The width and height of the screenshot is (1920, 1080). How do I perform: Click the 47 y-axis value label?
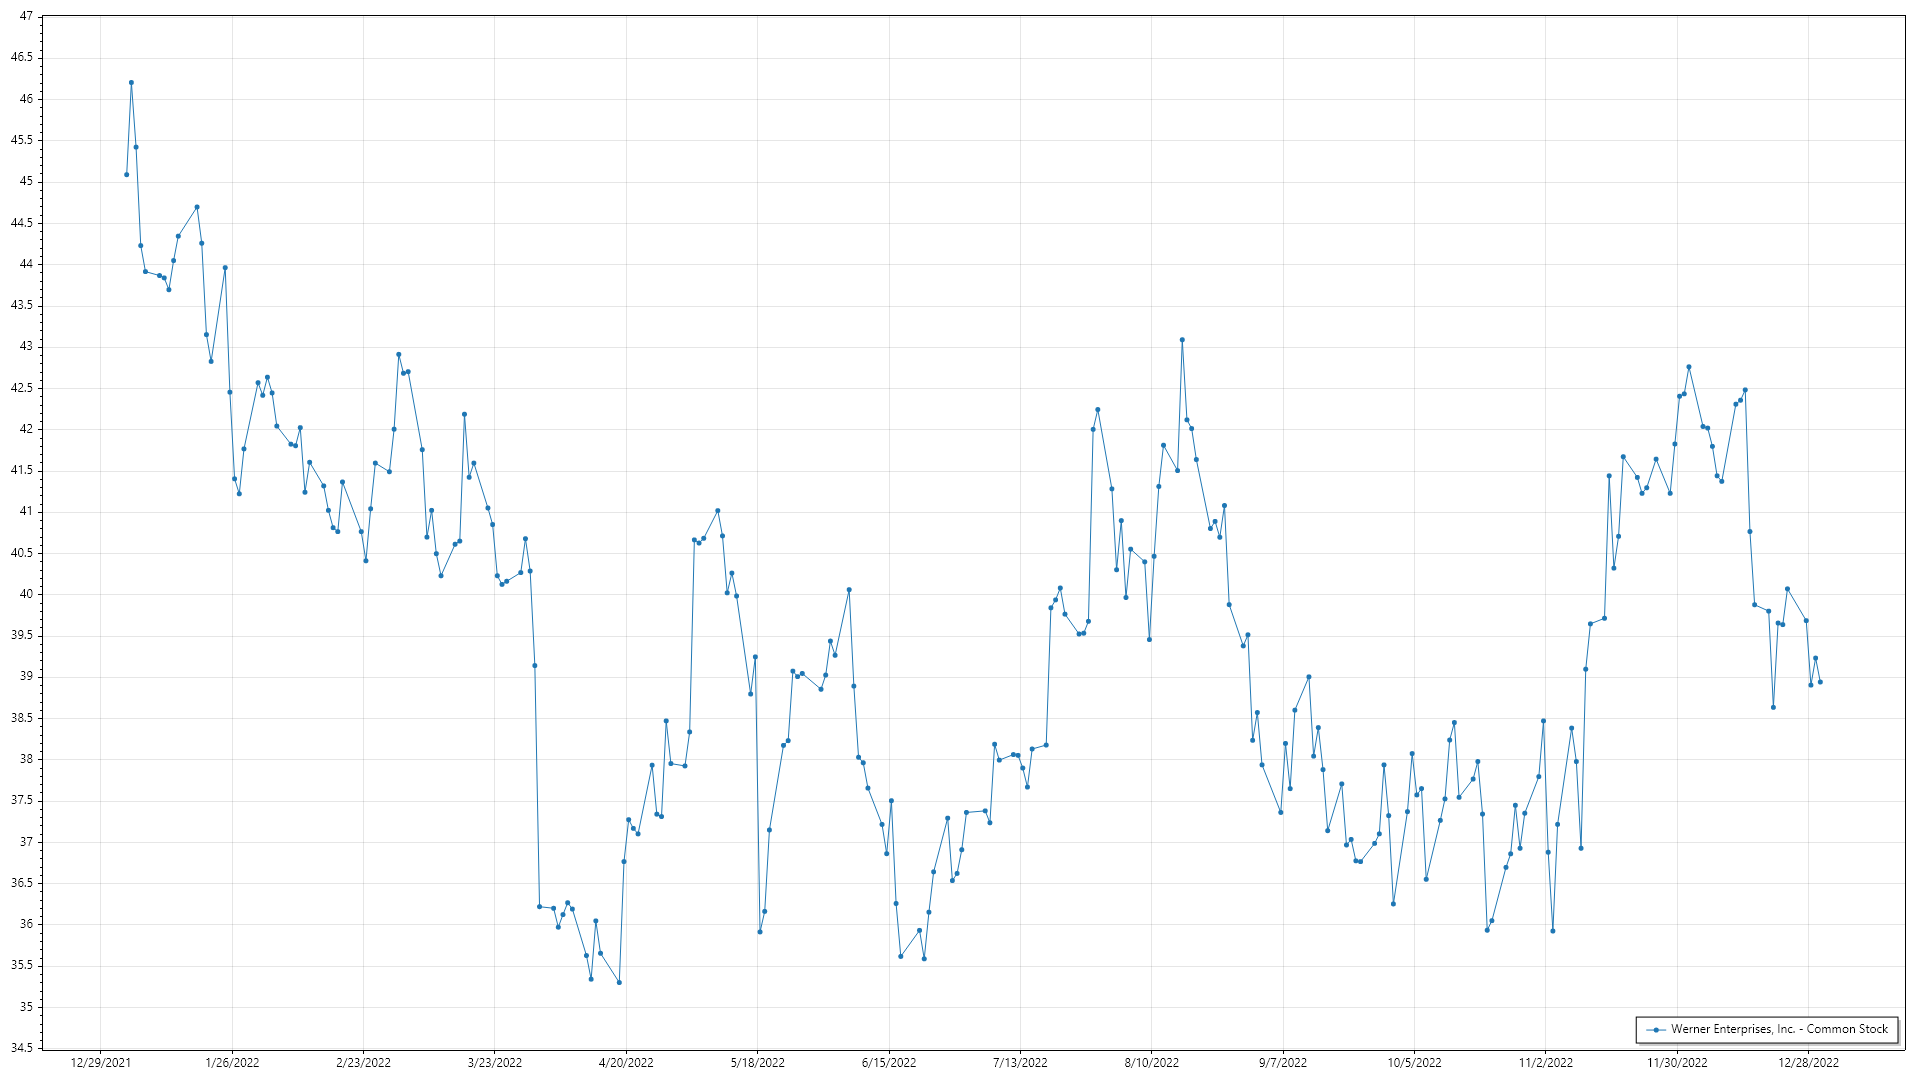point(26,17)
